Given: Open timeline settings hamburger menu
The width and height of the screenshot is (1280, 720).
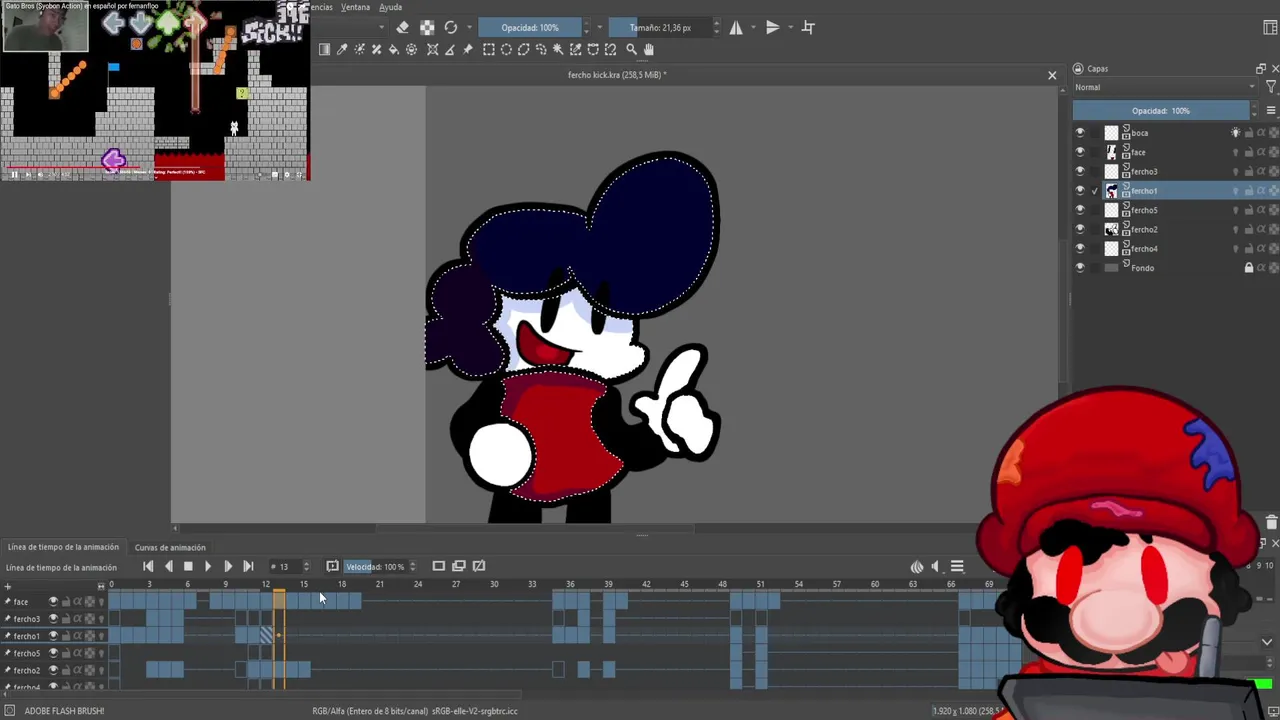Looking at the screenshot, I should coord(957,567).
